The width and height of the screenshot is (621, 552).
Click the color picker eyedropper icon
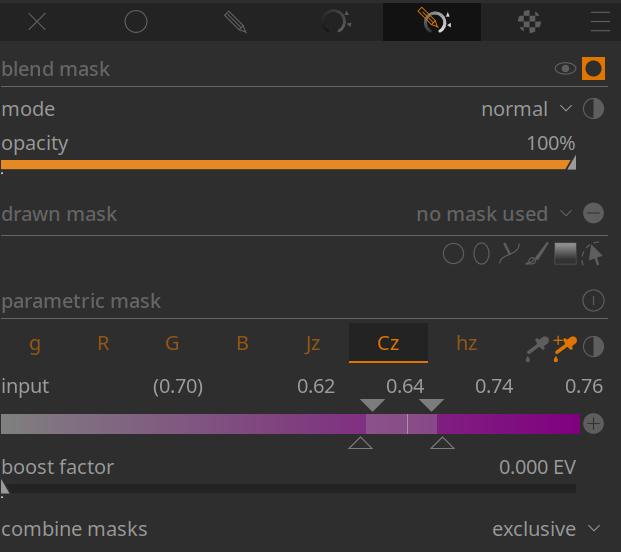click(x=537, y=346)
